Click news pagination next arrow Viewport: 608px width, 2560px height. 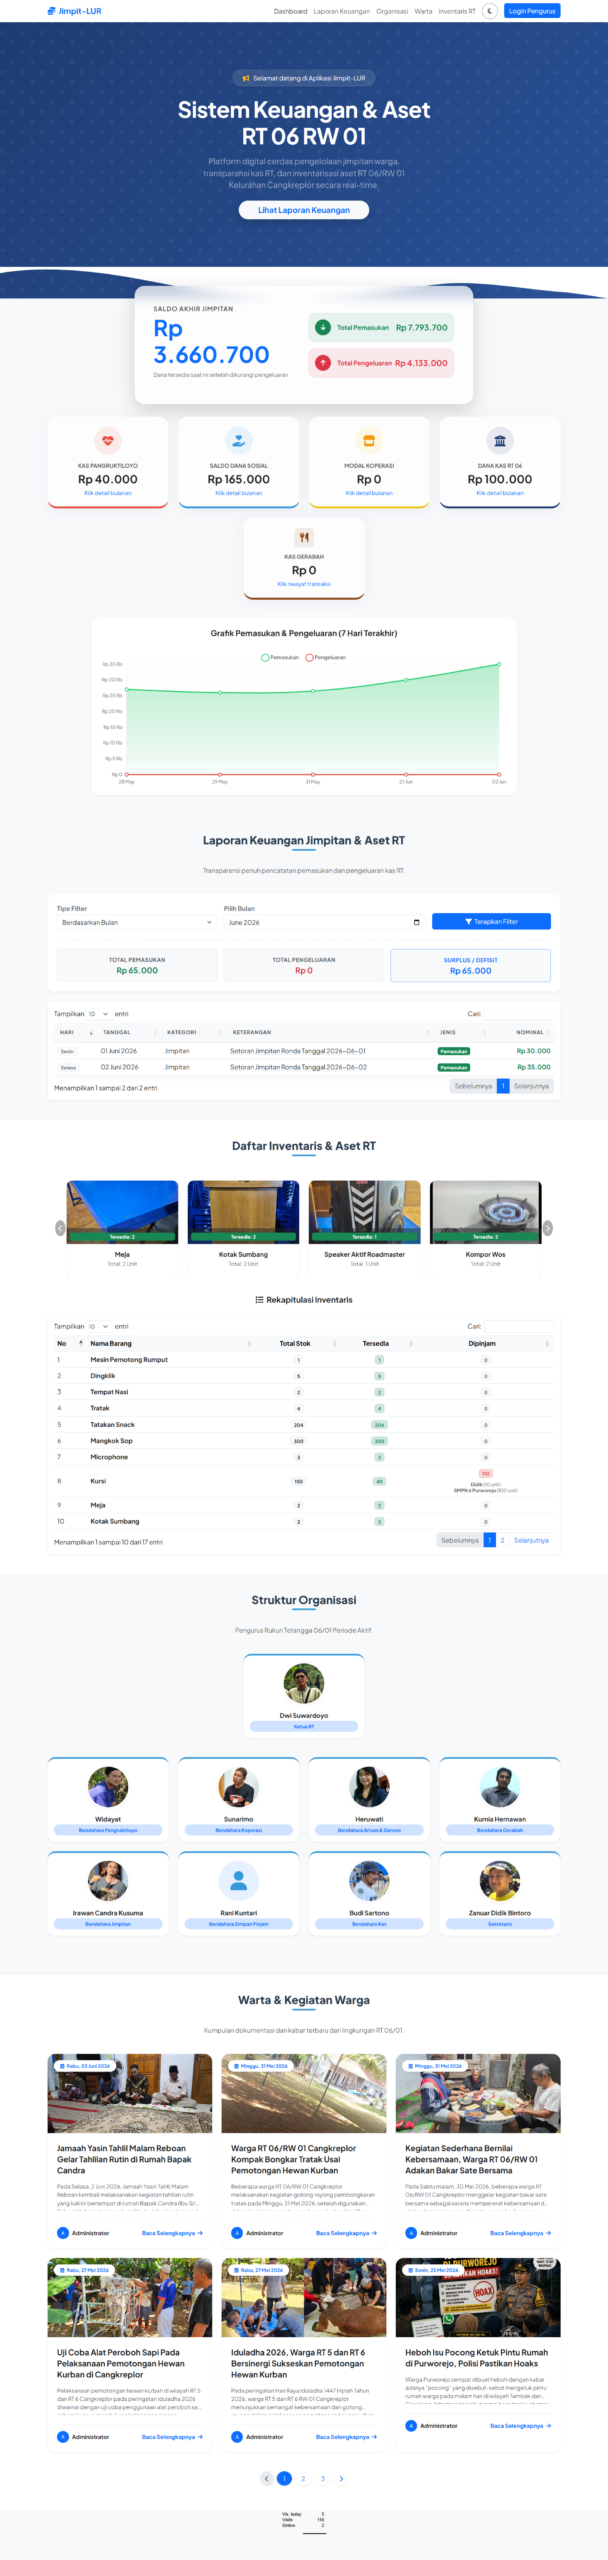coord(341,2479)
